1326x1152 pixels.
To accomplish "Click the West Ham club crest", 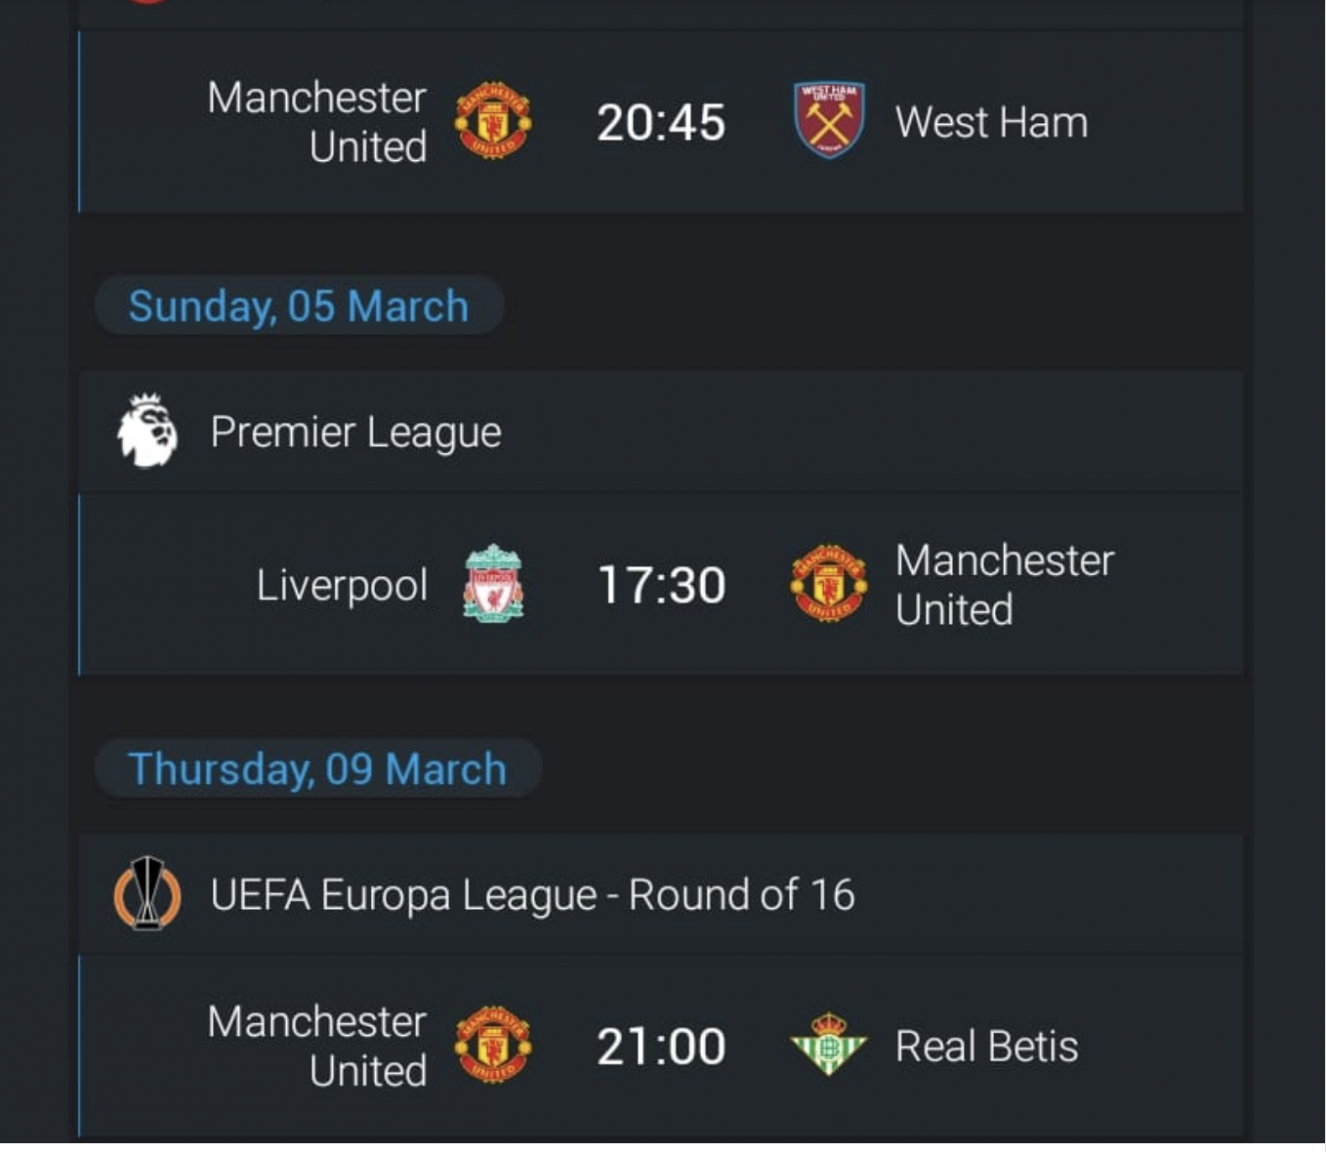I will [x=829, y=120].
